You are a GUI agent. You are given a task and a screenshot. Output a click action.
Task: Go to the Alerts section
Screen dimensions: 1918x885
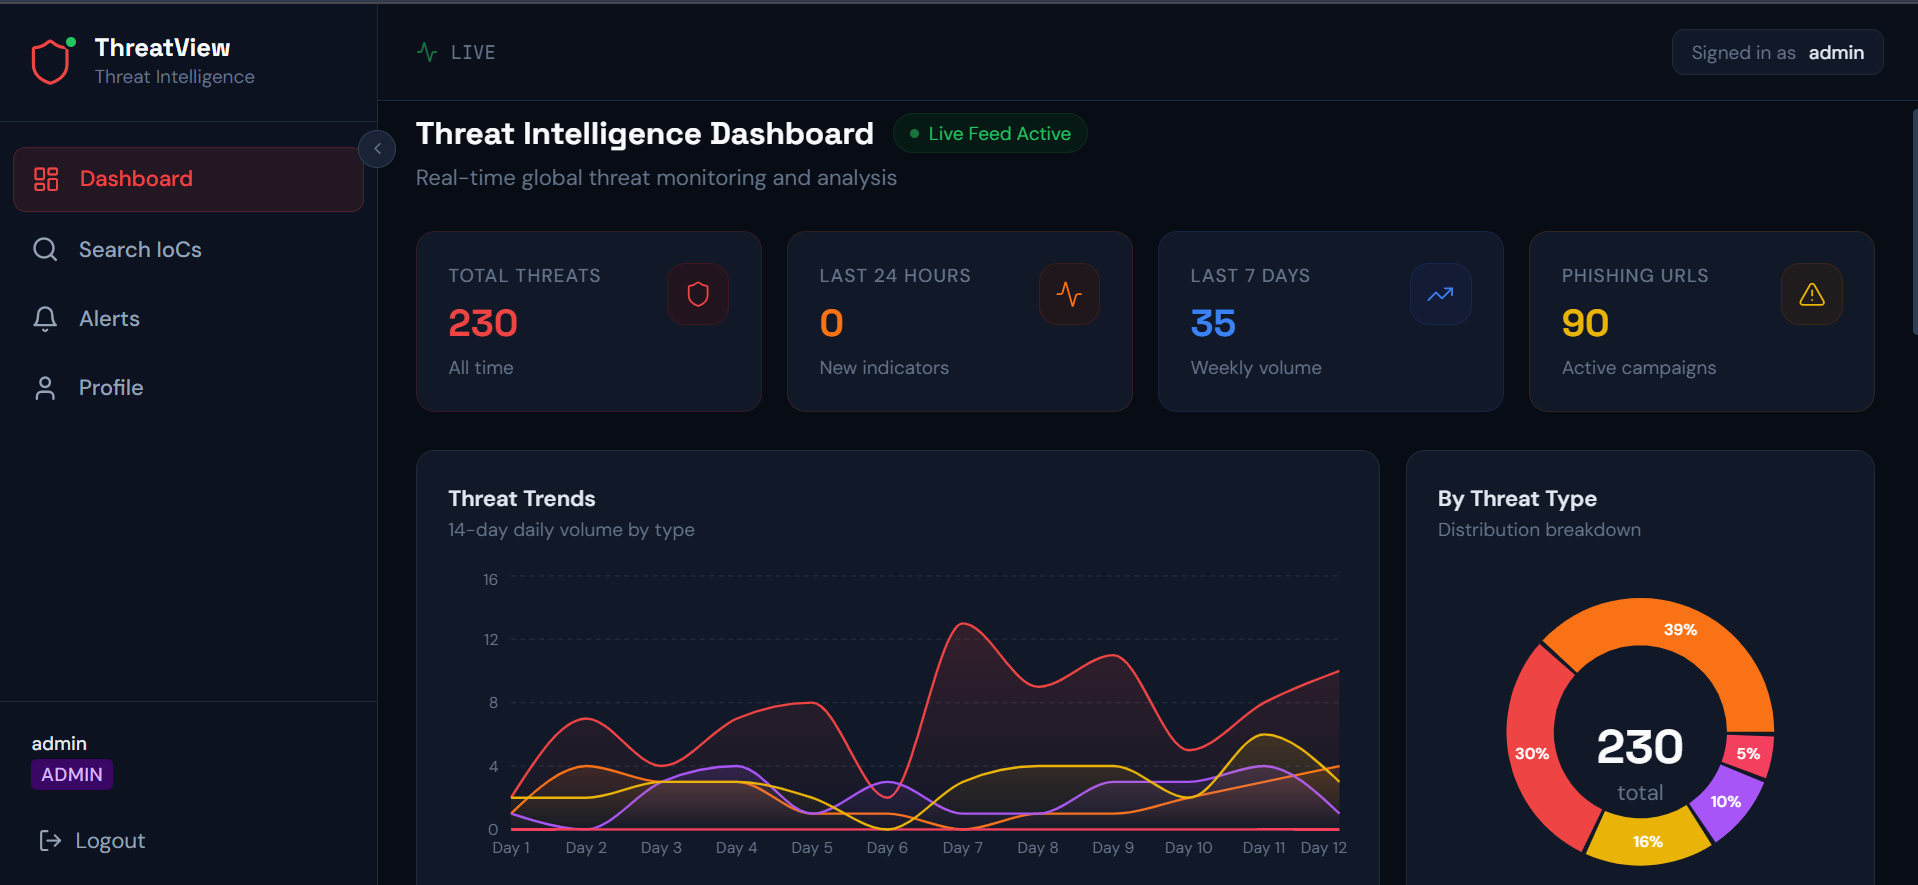coord(188,318)
